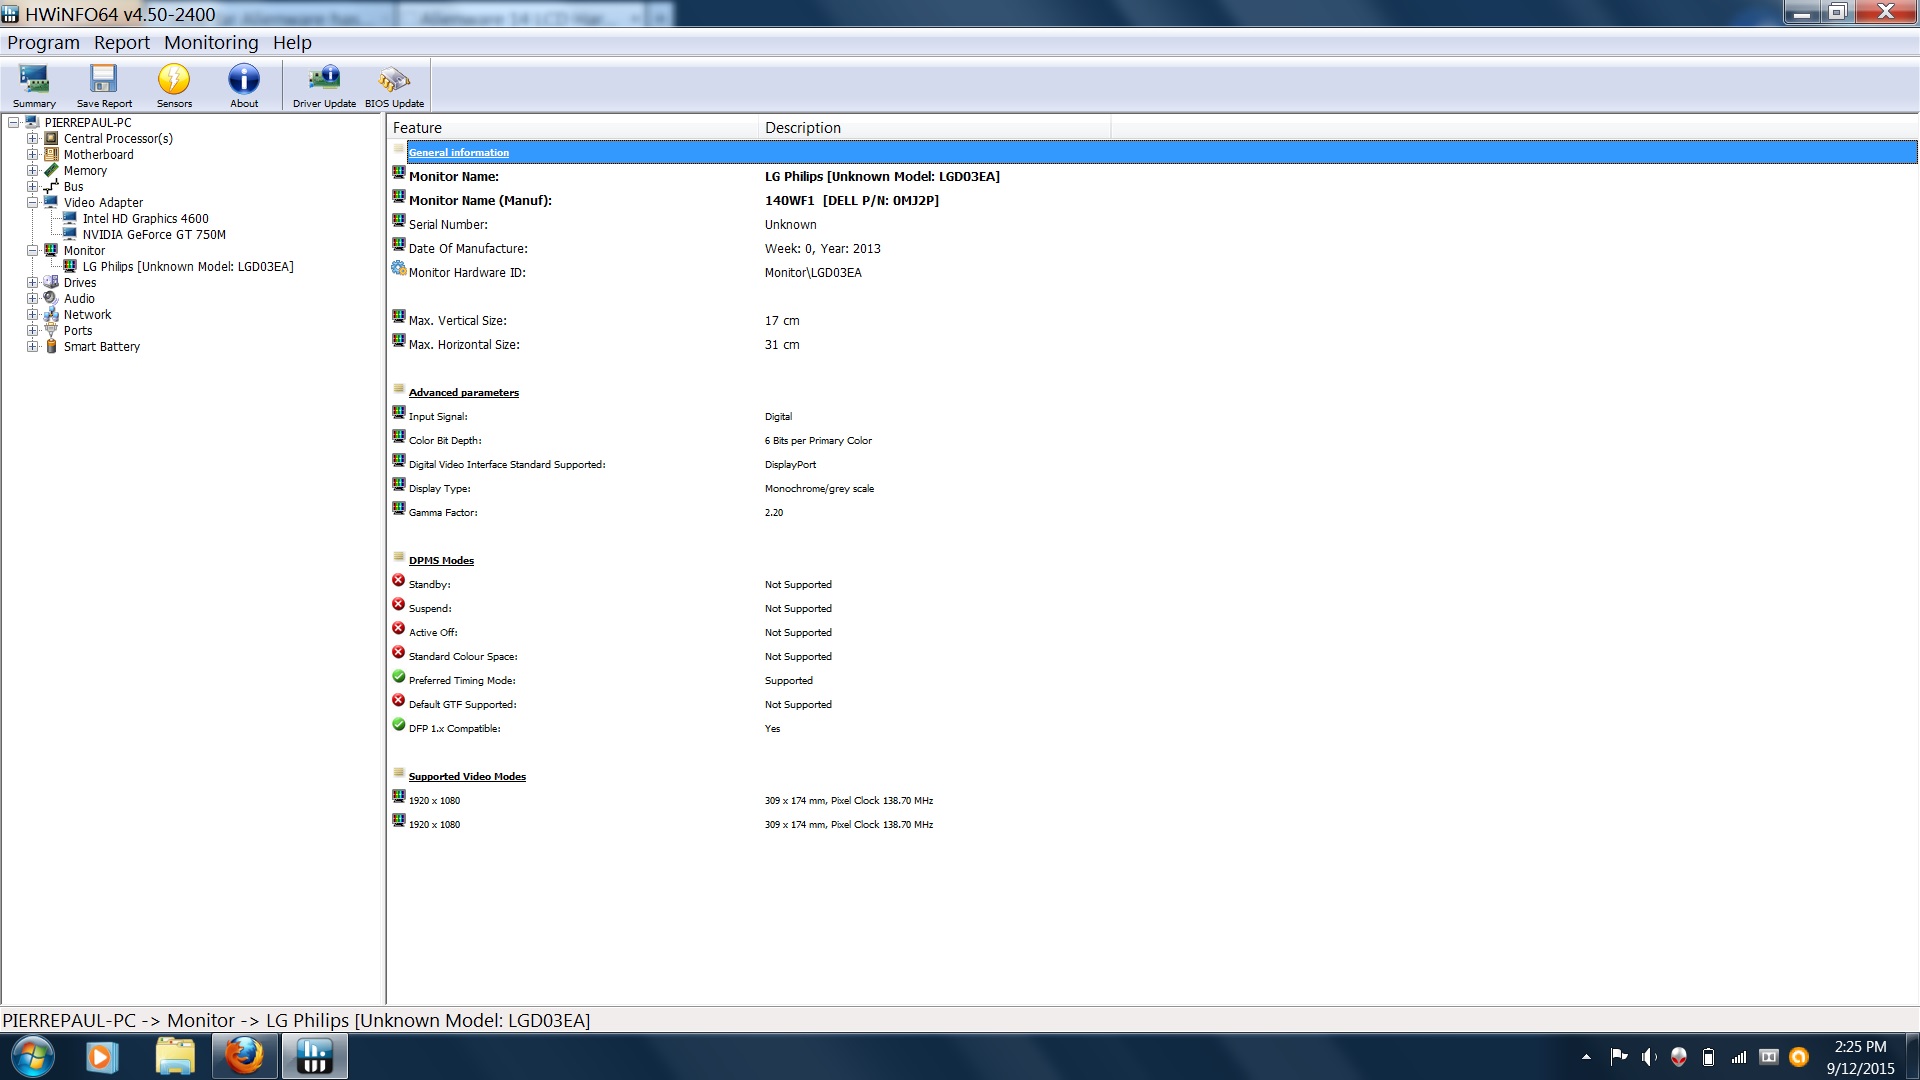Screen dimensions: 1920x1080
Task: Collapse the Video Adapter node
Action: 32,203
